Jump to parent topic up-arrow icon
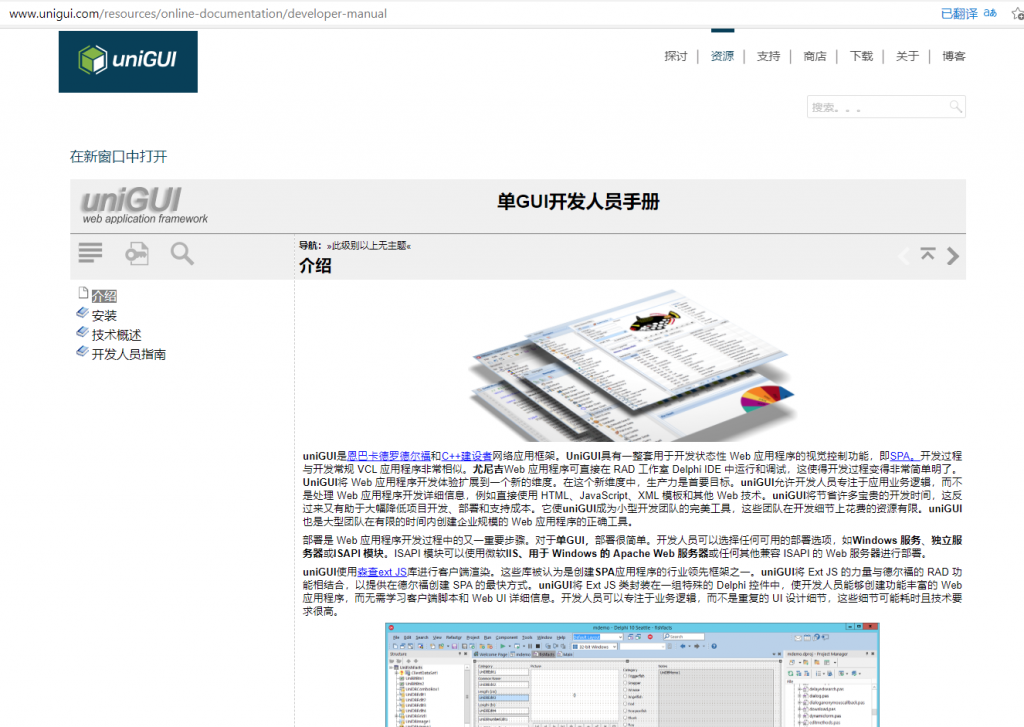The image size is (1024, 727). (x=928, y=255)
